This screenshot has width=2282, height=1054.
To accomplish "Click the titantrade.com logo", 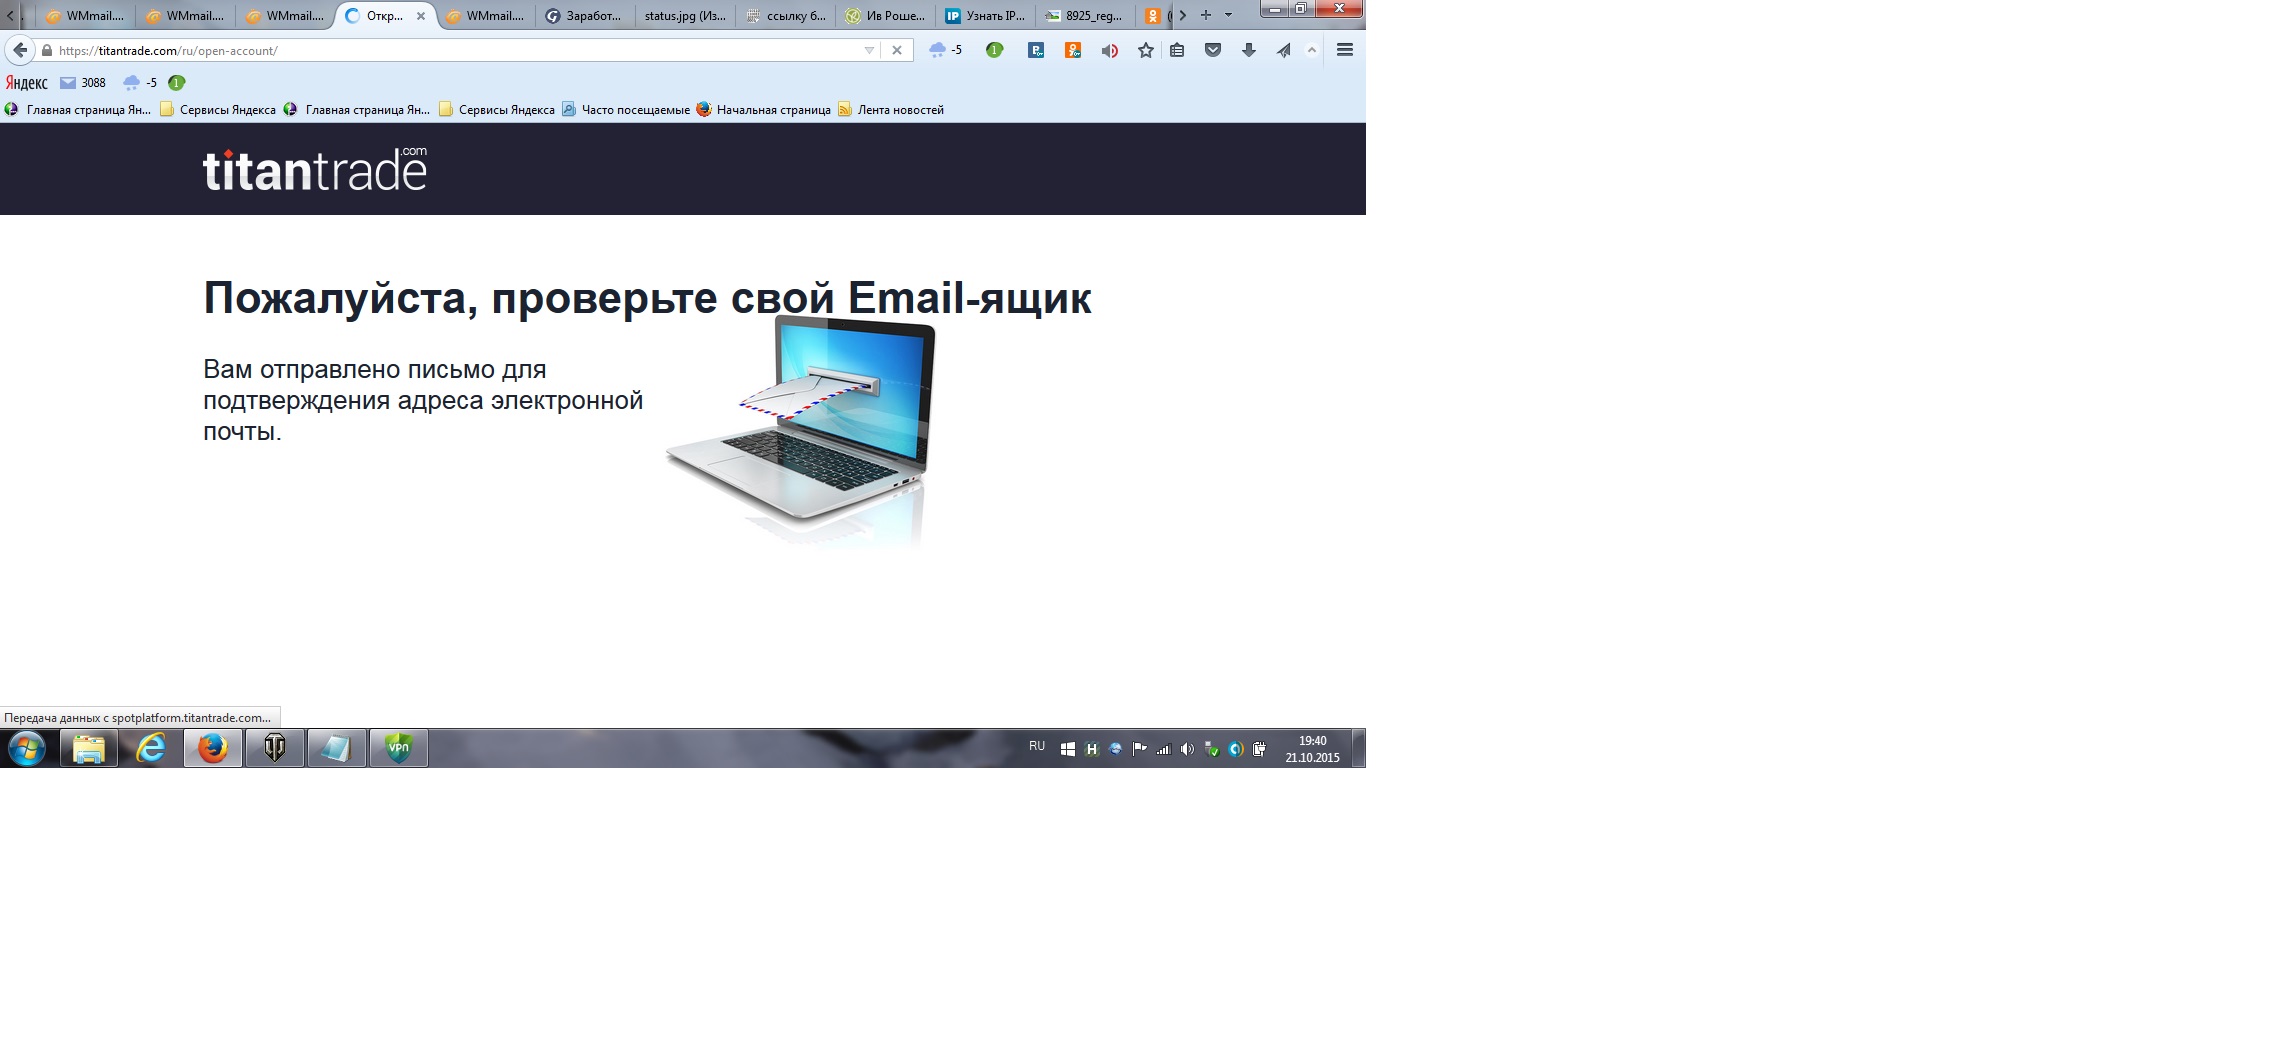I will [315, 169].
